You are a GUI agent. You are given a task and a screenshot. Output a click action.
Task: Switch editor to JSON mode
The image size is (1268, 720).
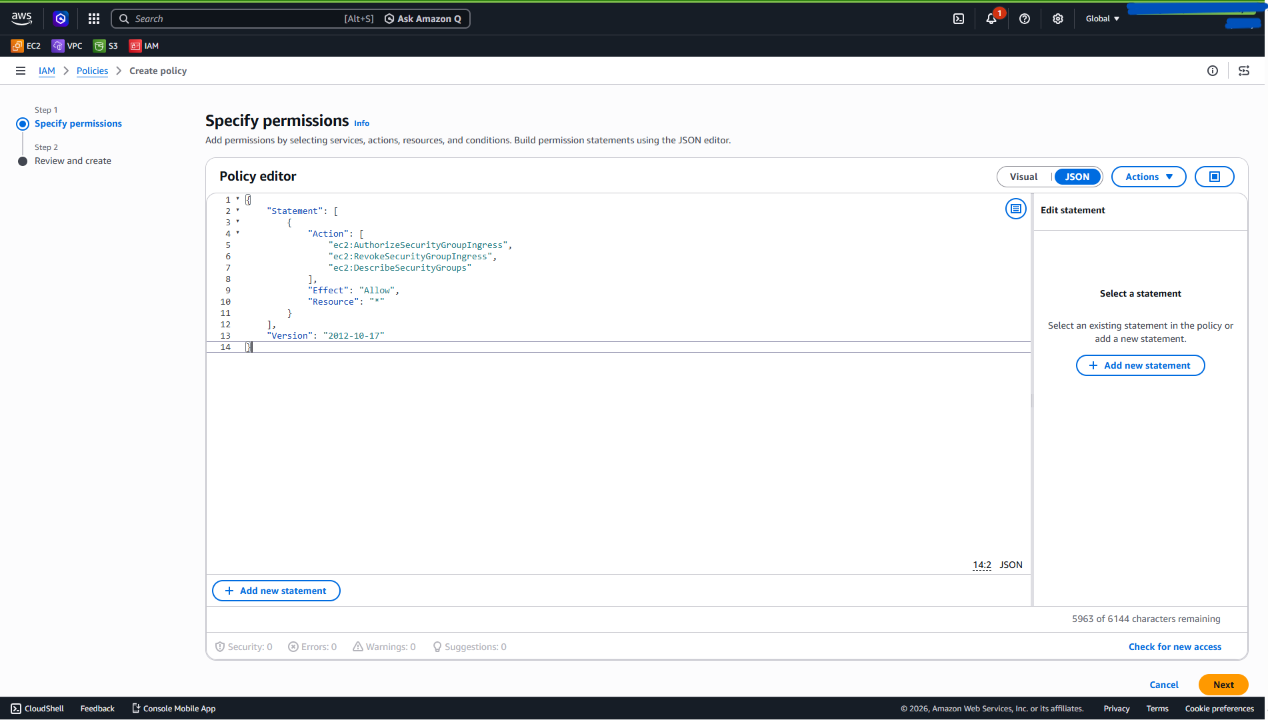pyautogui.click(x=1077, y=177)
